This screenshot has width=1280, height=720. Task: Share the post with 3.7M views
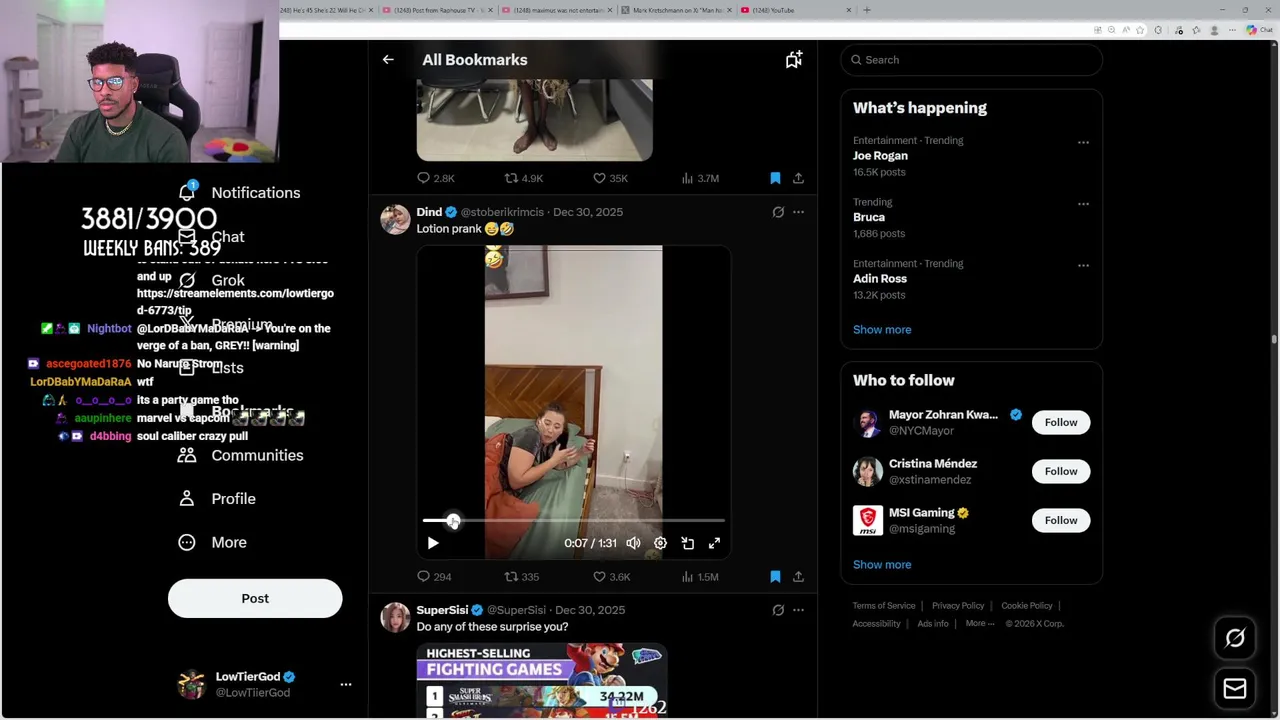[x=798, y=178]
